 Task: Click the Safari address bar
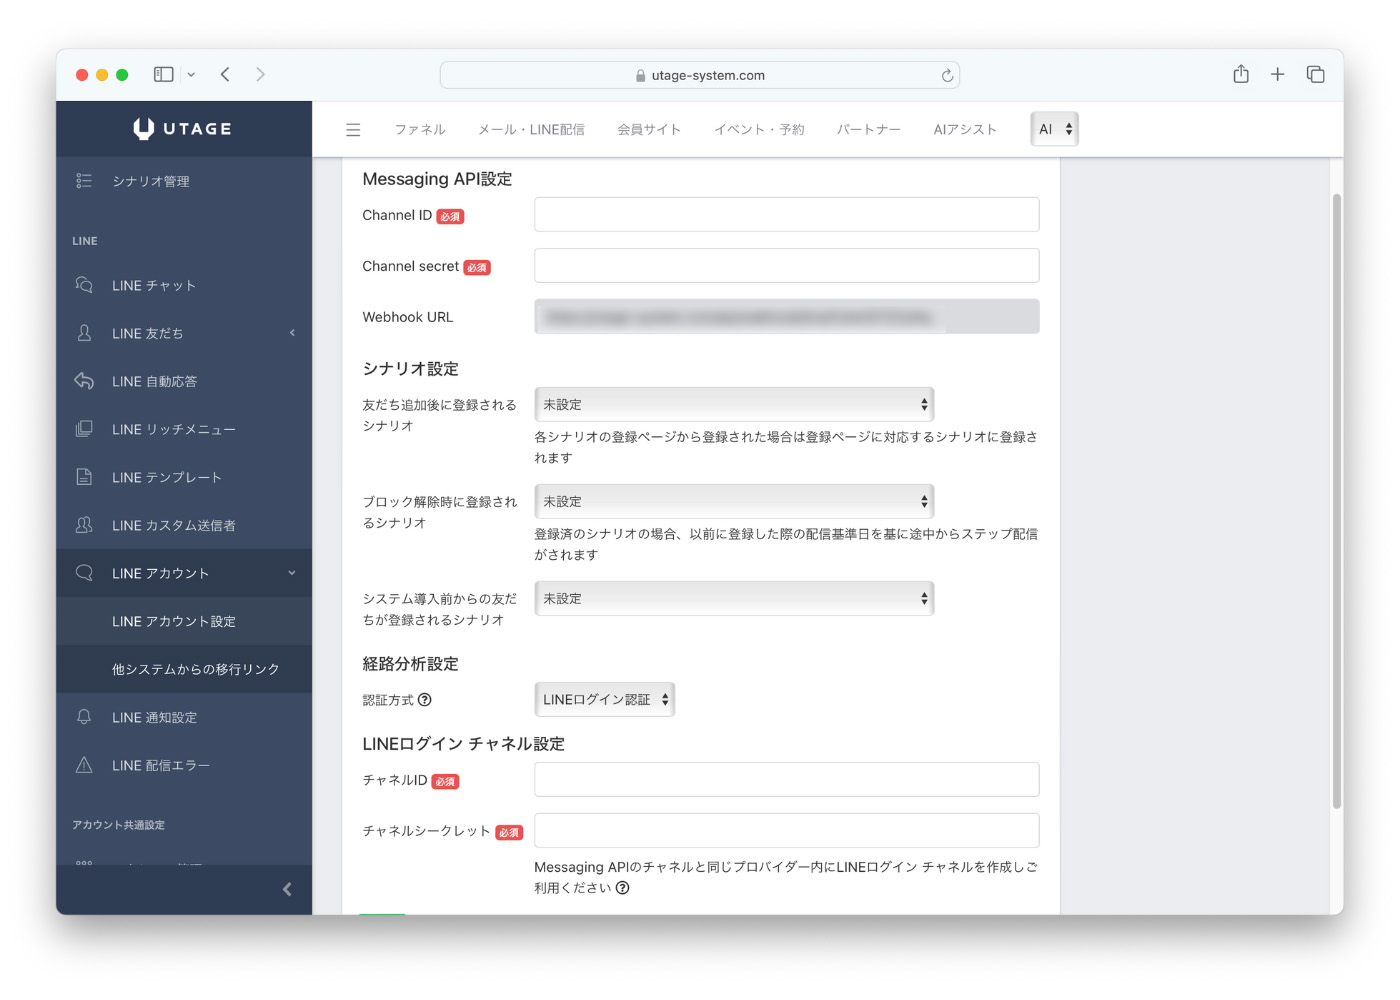coord(700,75)
